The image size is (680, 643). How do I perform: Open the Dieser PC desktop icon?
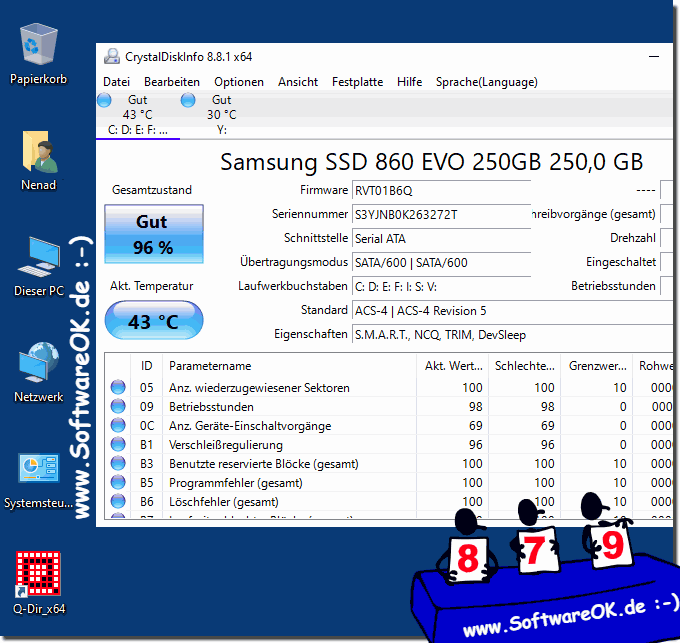[39, 257]
